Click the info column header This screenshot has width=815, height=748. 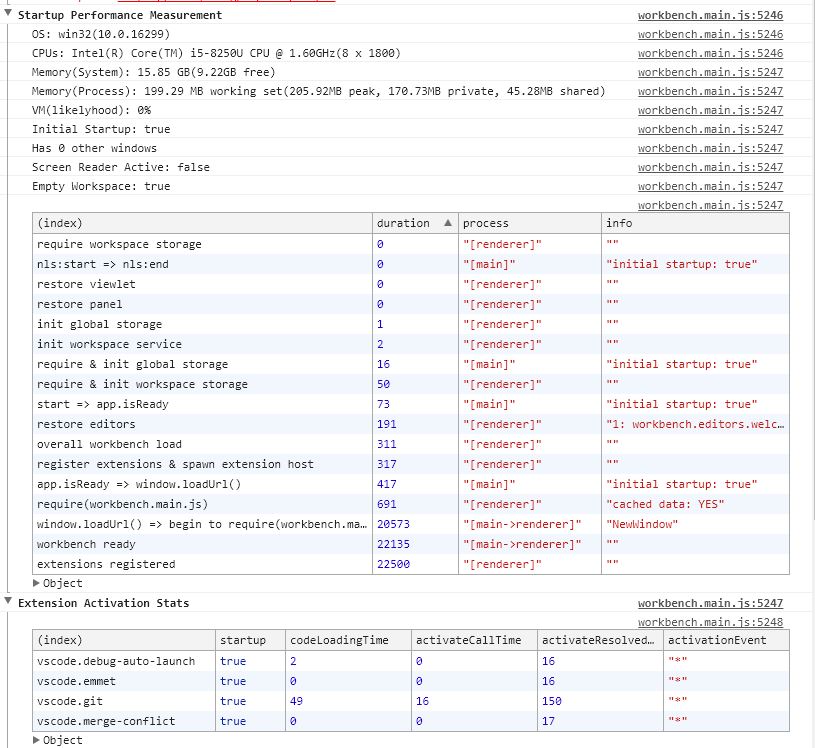click(x=695, y=223)
